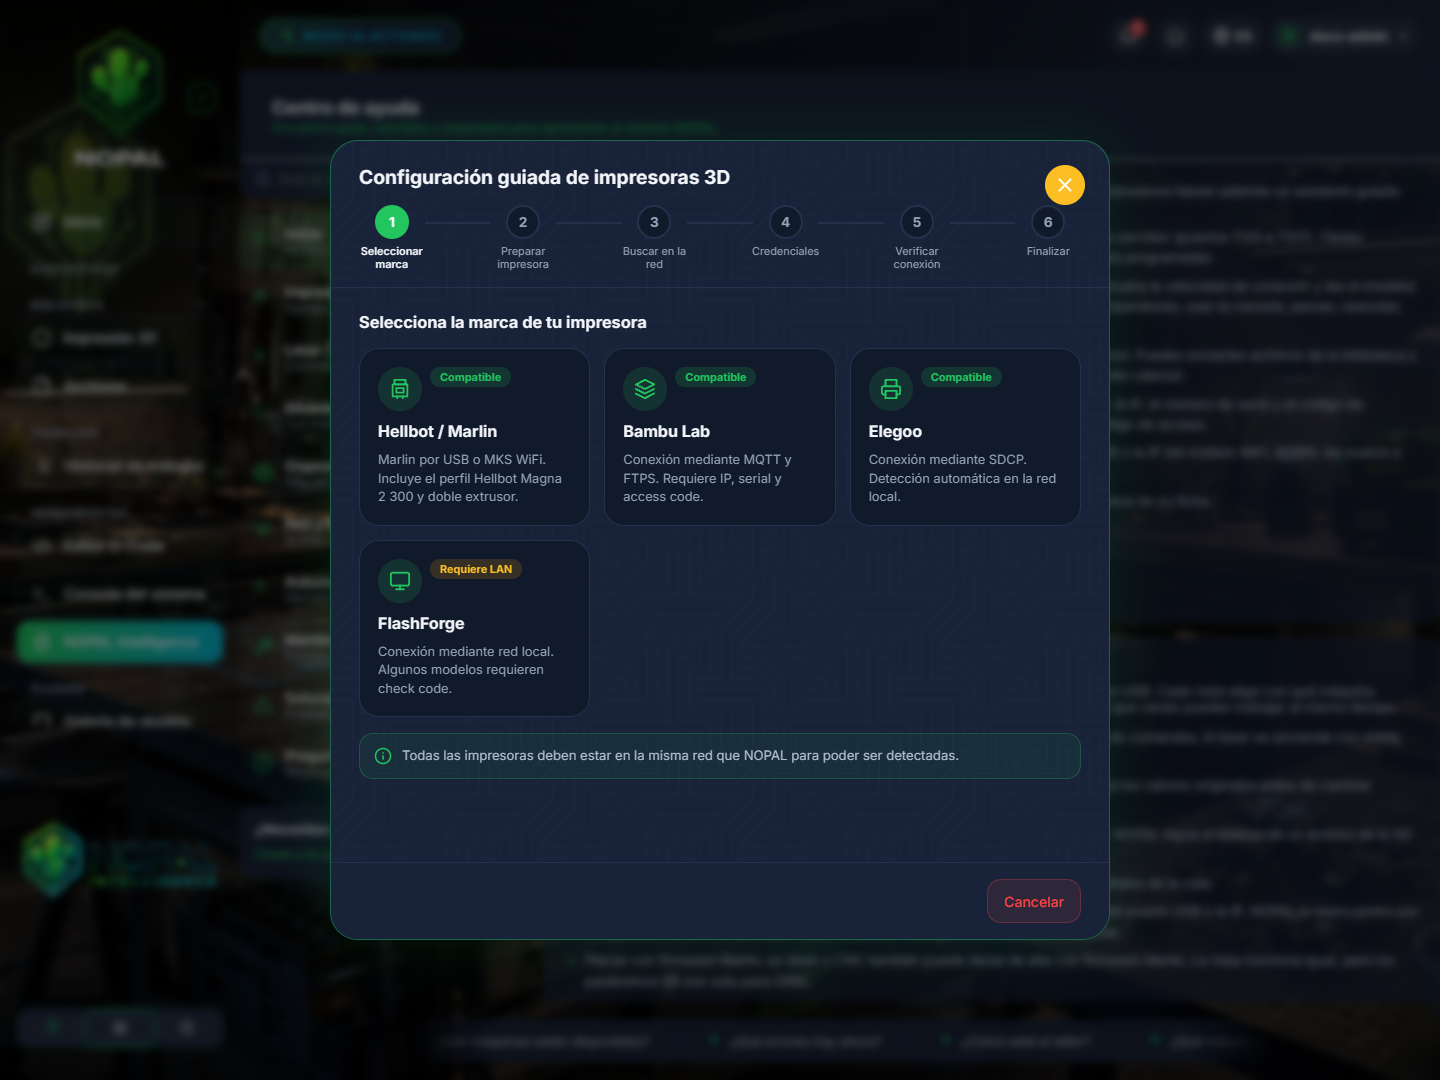Image resolution: width=1440 pixels, height=1080 pixels.
Task: Jump to step 2 circle
Action: pos(523,222)
